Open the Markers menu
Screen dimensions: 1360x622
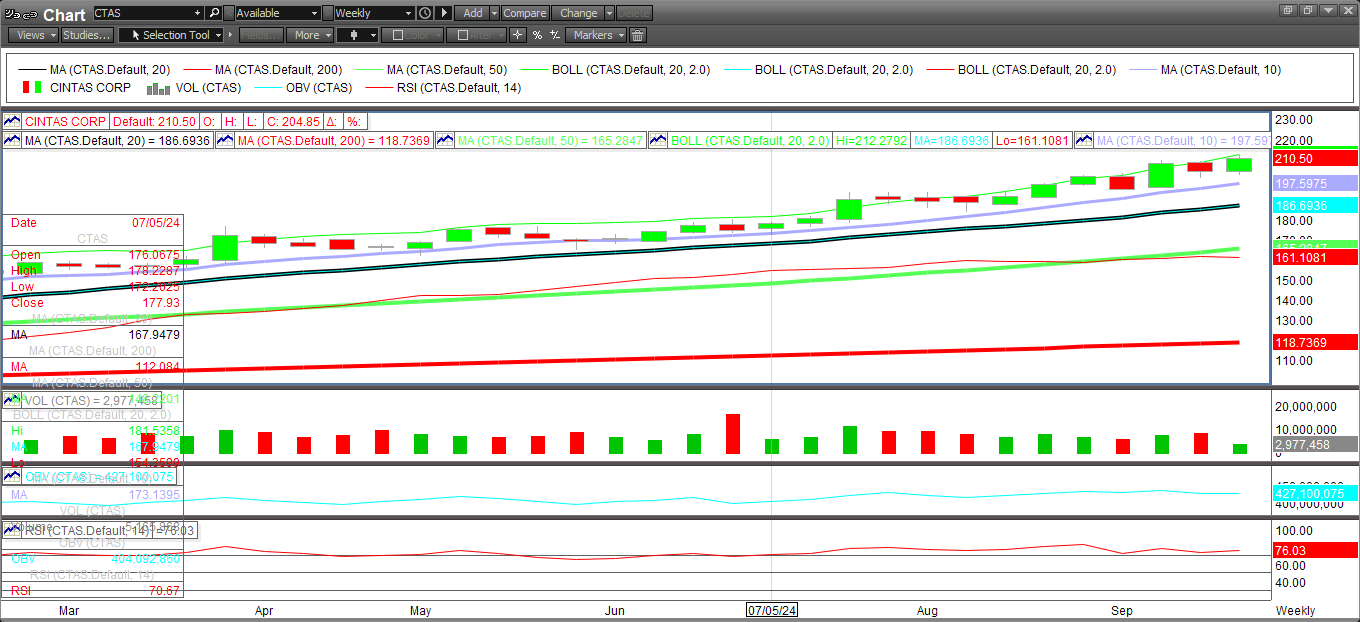pos(596,35)
